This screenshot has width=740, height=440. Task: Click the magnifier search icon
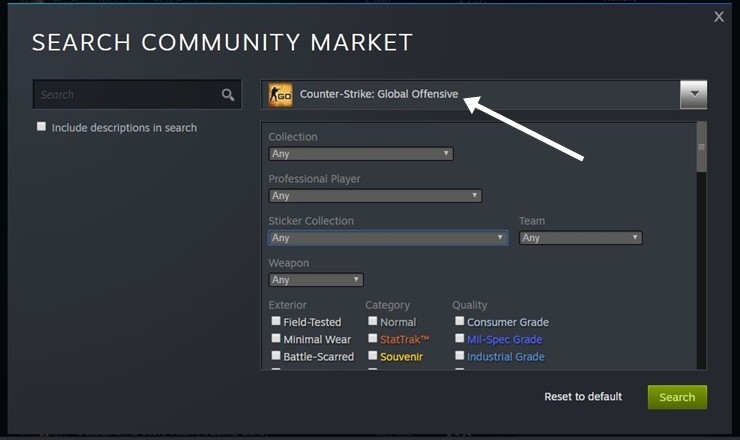pos(228,95)
